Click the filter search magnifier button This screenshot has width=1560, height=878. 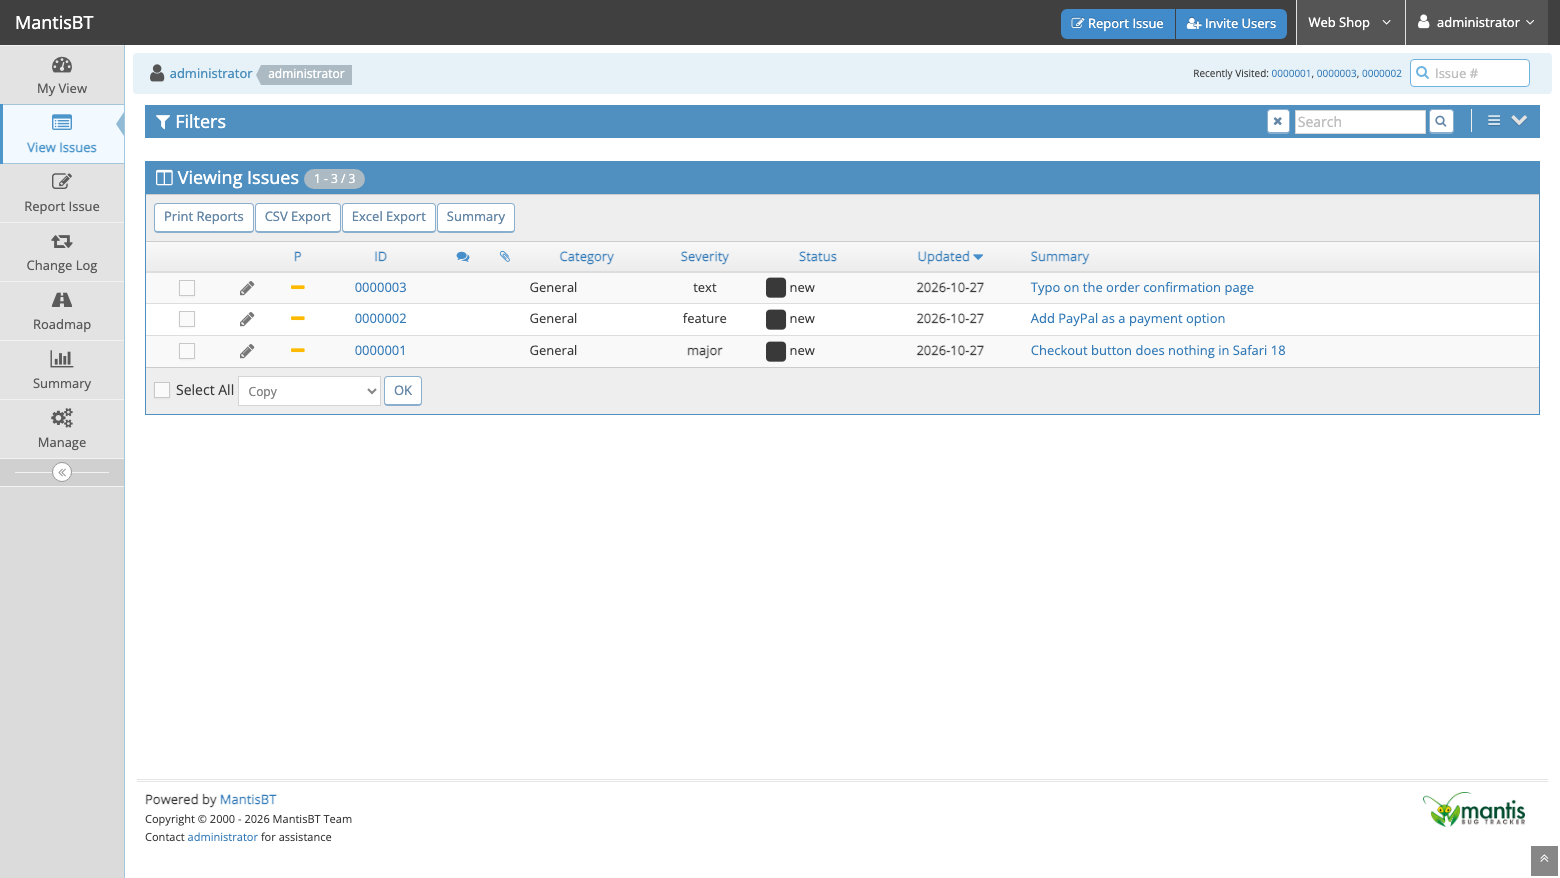click(x=1441, y=122)
